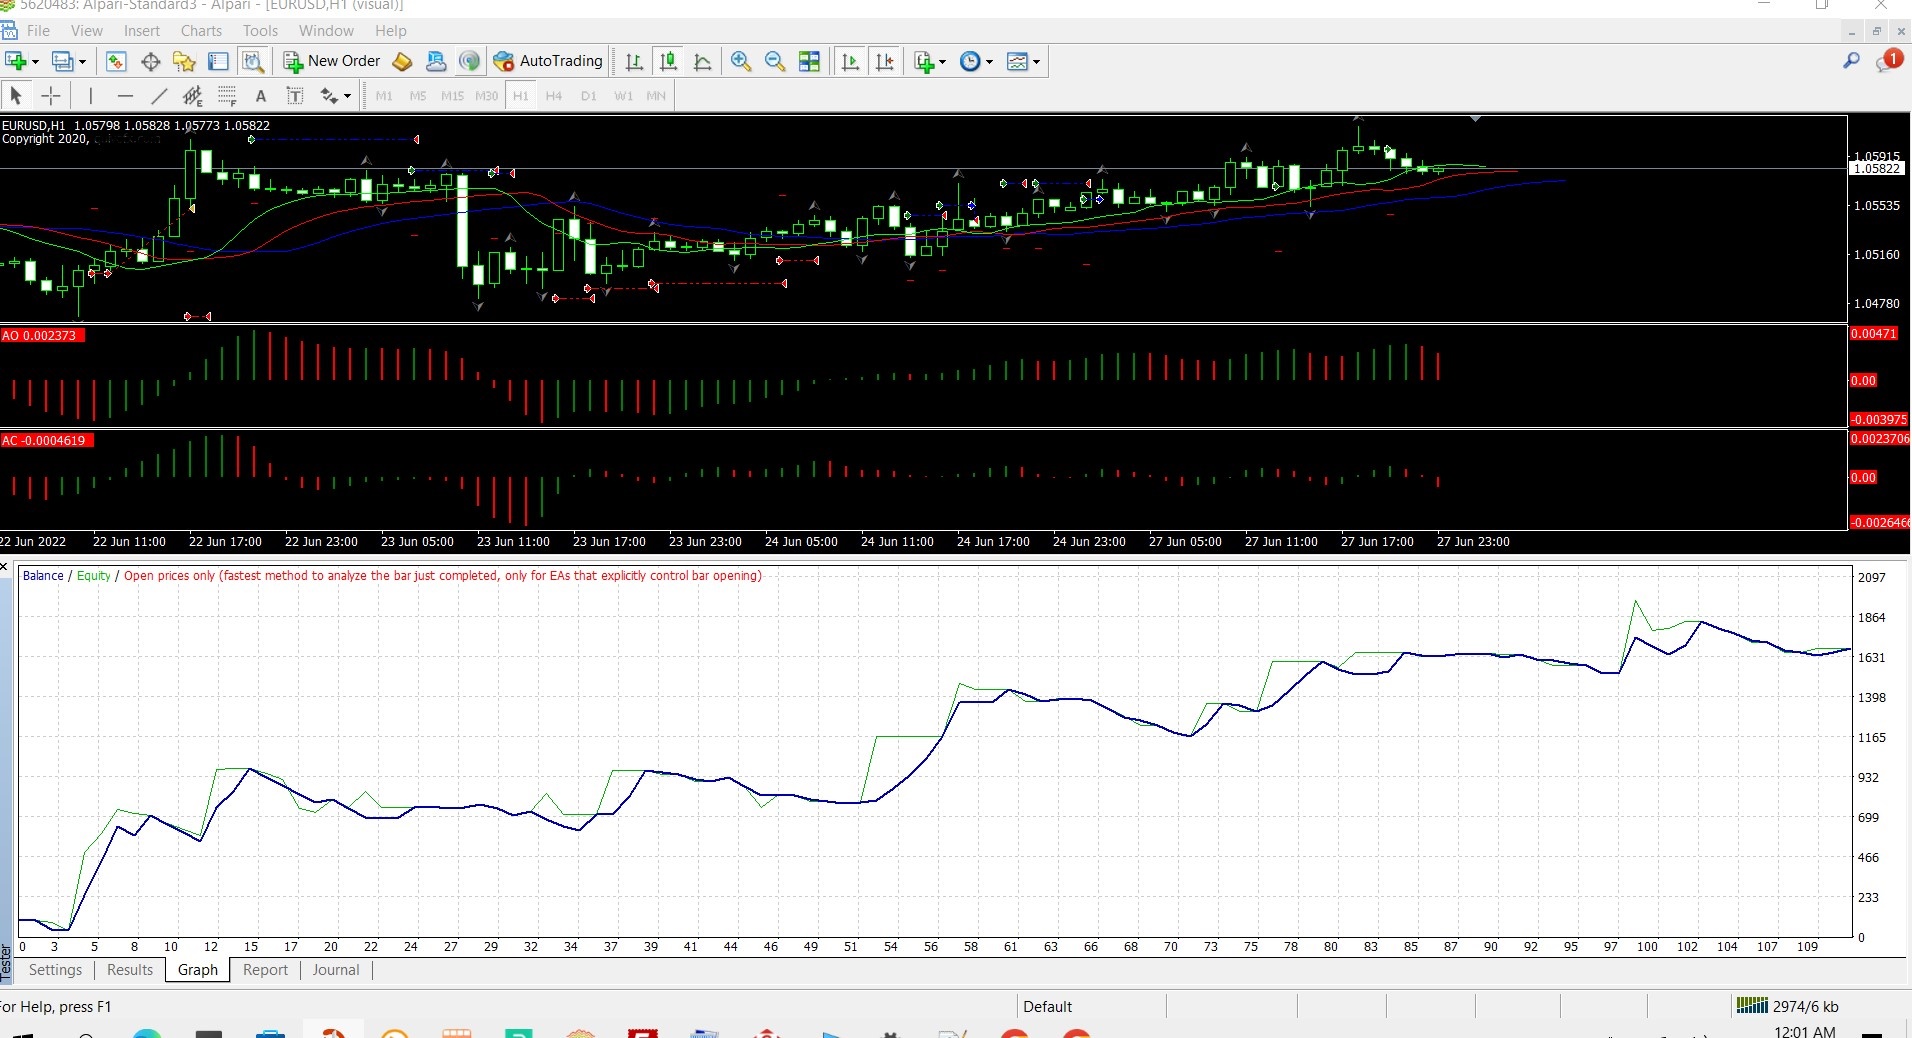Toggle the Data Window crosshair-circle icon

[x=150, y=61]
